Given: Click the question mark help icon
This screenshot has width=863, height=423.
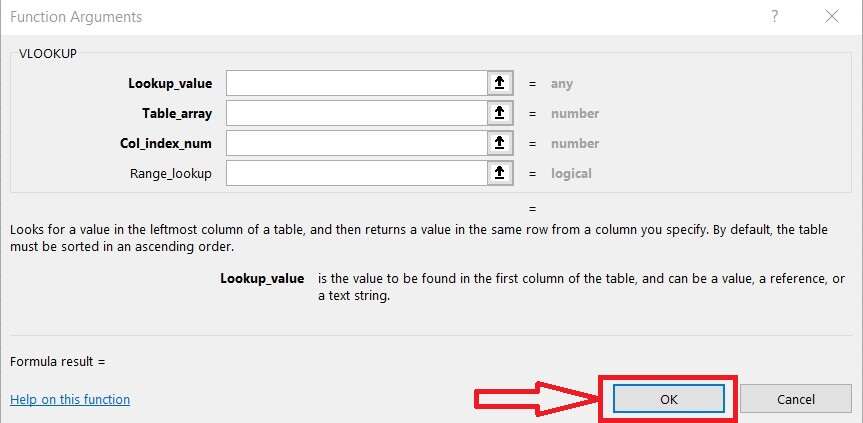Looking at the screenshot, I should click(774, 17).
